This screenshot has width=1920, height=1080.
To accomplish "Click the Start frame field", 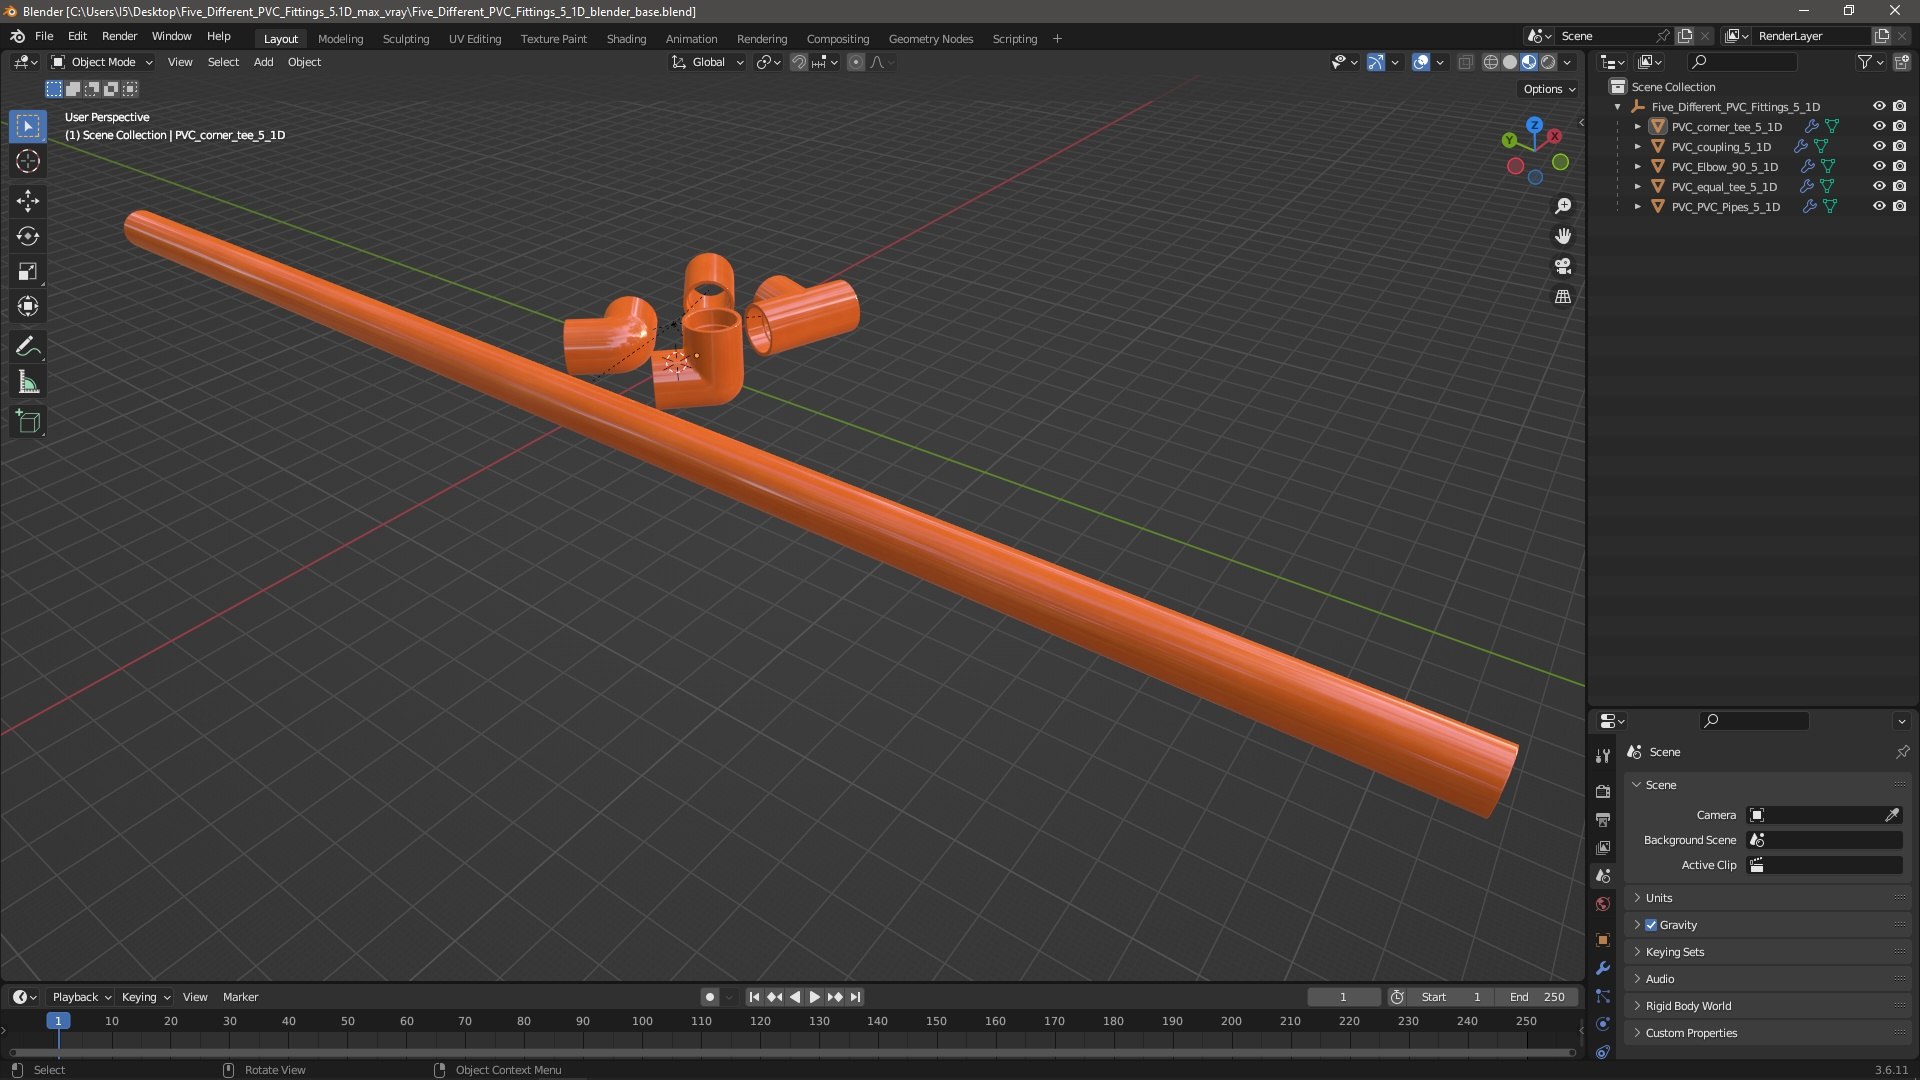I will [1451, 997].
